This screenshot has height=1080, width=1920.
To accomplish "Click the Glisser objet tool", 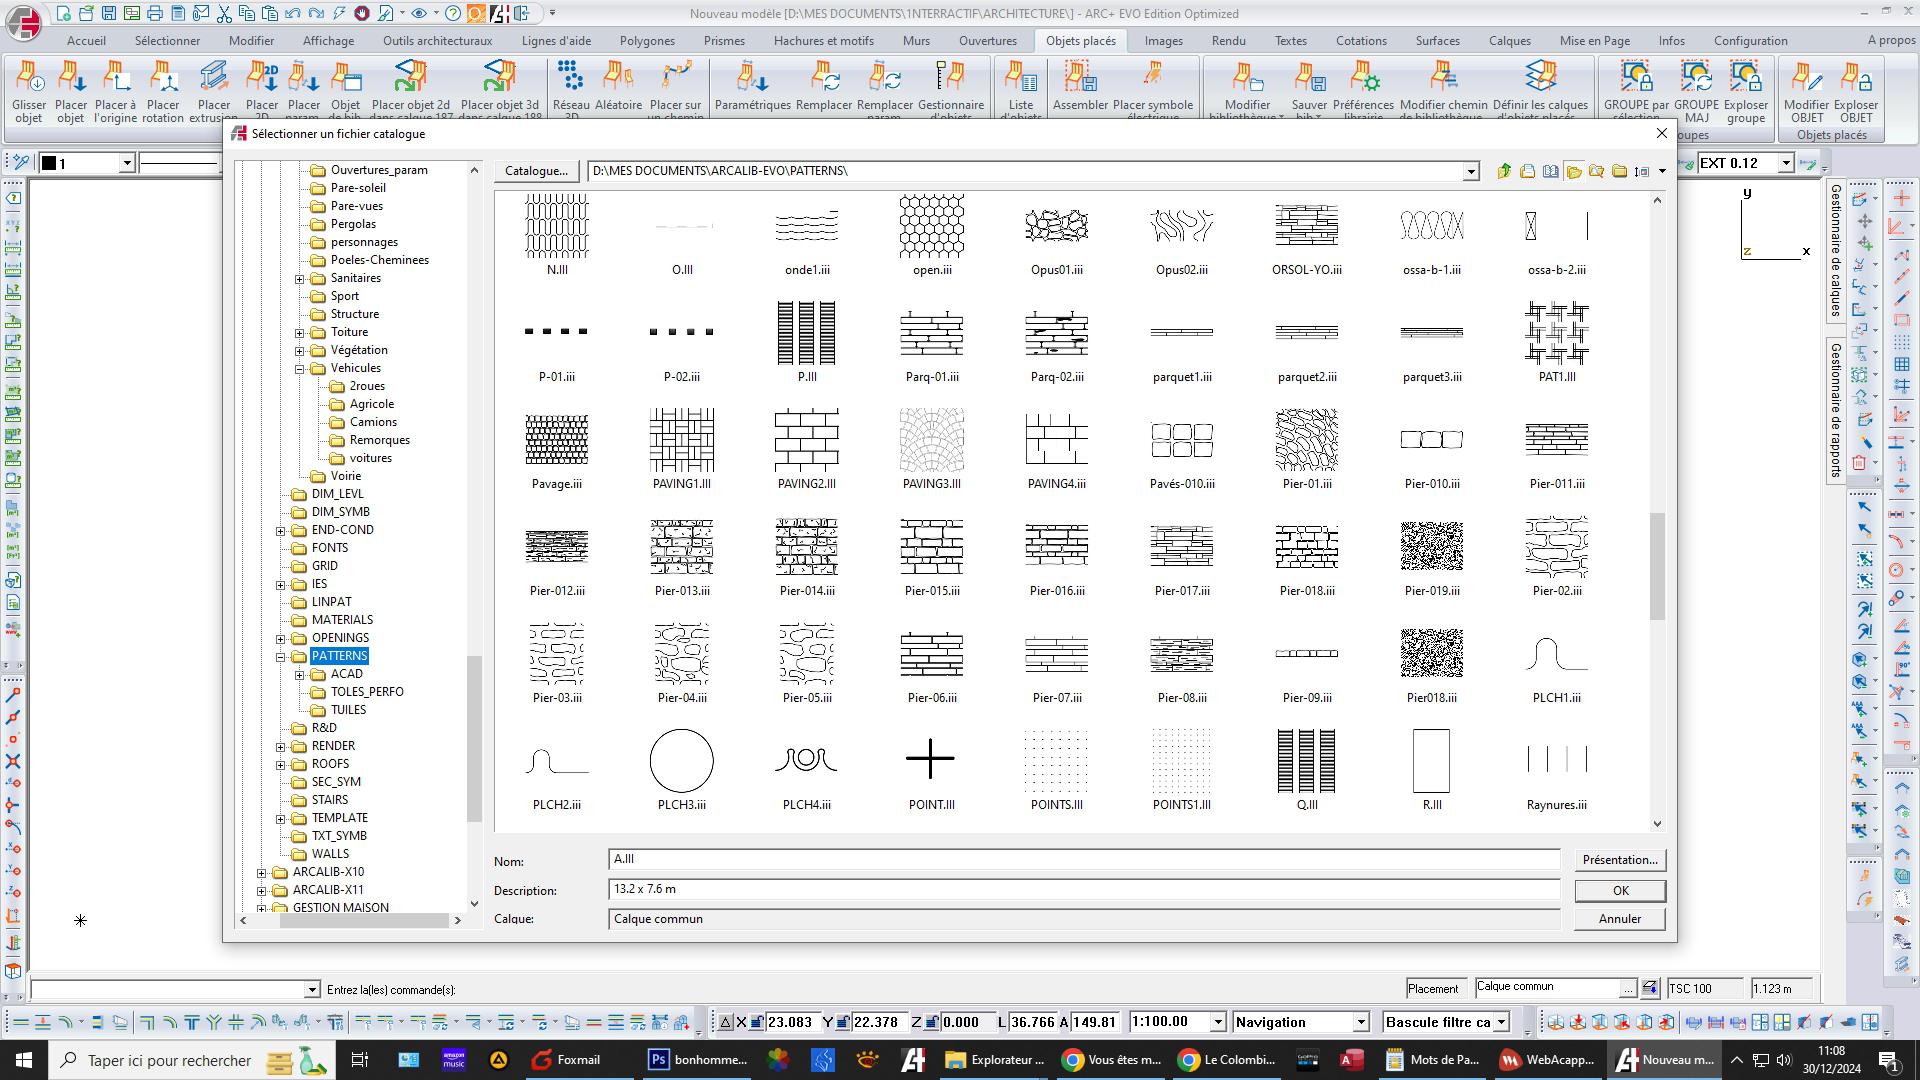I will [29, 90].
